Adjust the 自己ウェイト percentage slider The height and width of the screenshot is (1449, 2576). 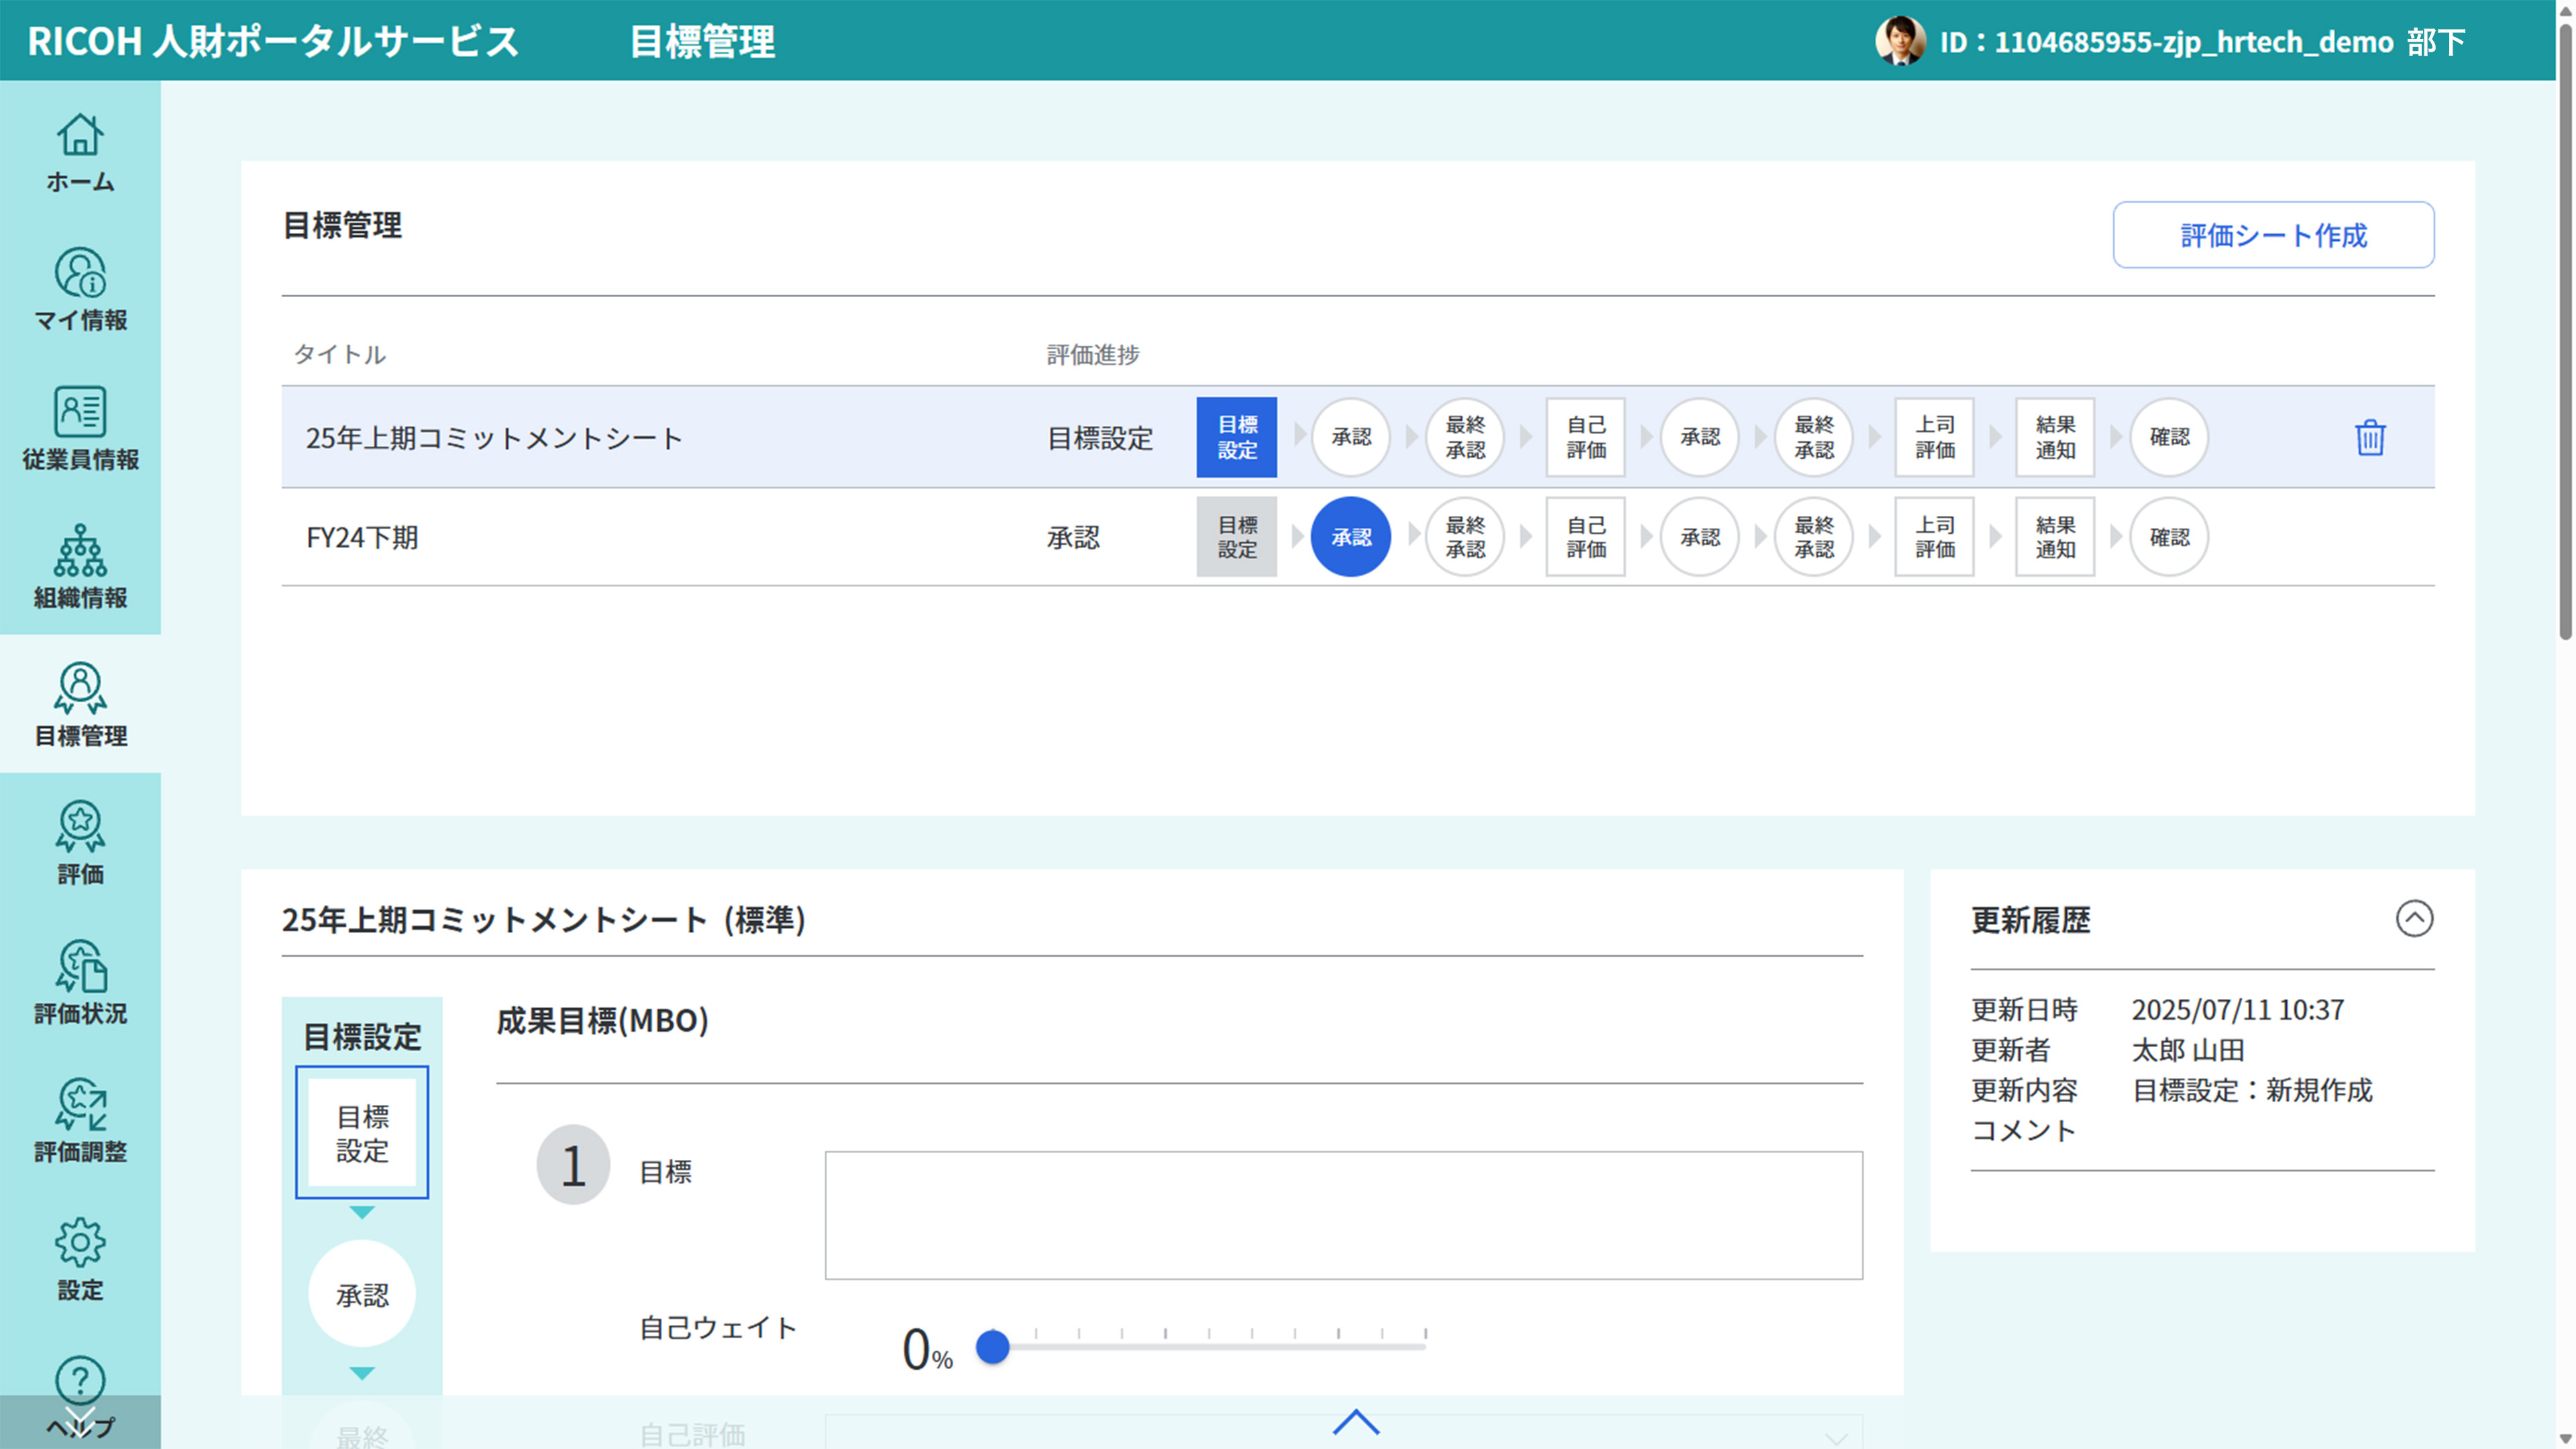[993, 1347]
